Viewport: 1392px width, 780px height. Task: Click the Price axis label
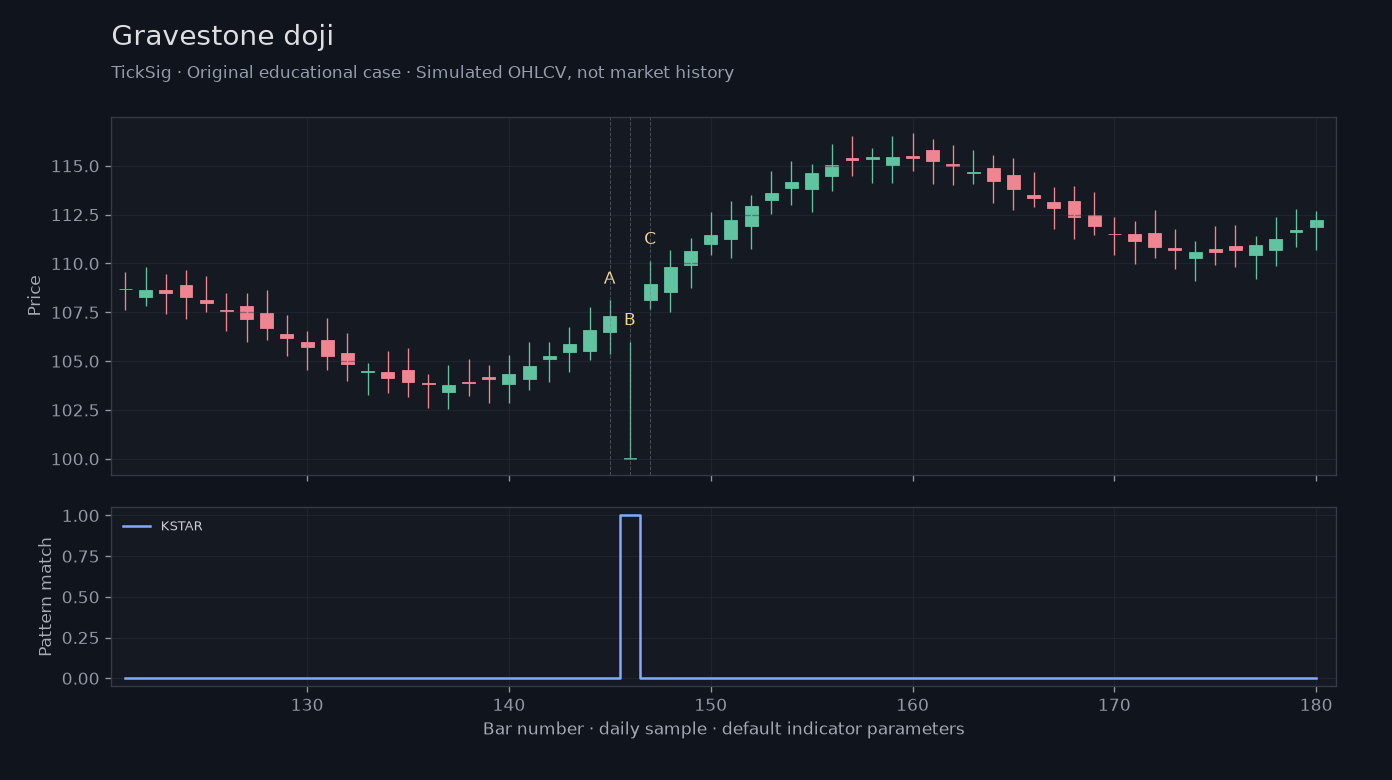point(35,296)
